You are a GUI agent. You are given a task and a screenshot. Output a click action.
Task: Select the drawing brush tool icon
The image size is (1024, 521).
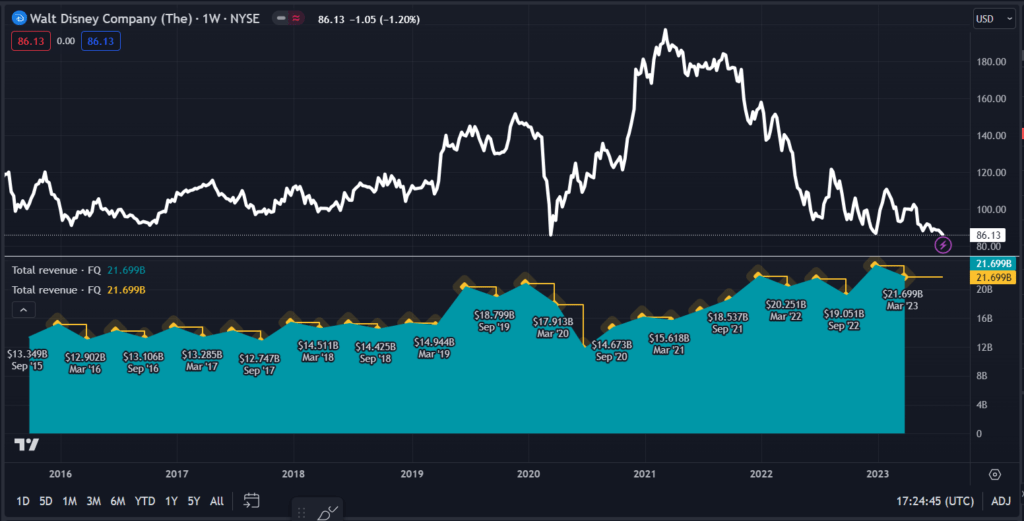(x=327, y=513)
